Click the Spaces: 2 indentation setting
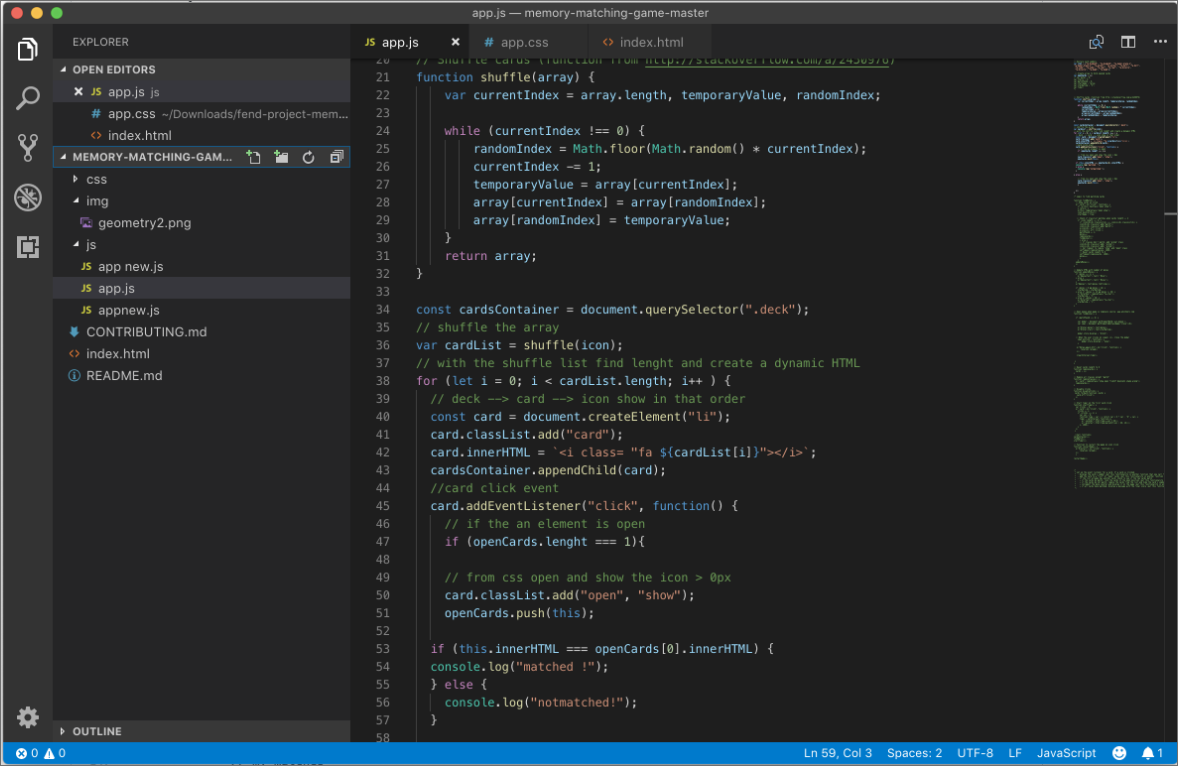The image size is (1178, 766). coord(914,753)
